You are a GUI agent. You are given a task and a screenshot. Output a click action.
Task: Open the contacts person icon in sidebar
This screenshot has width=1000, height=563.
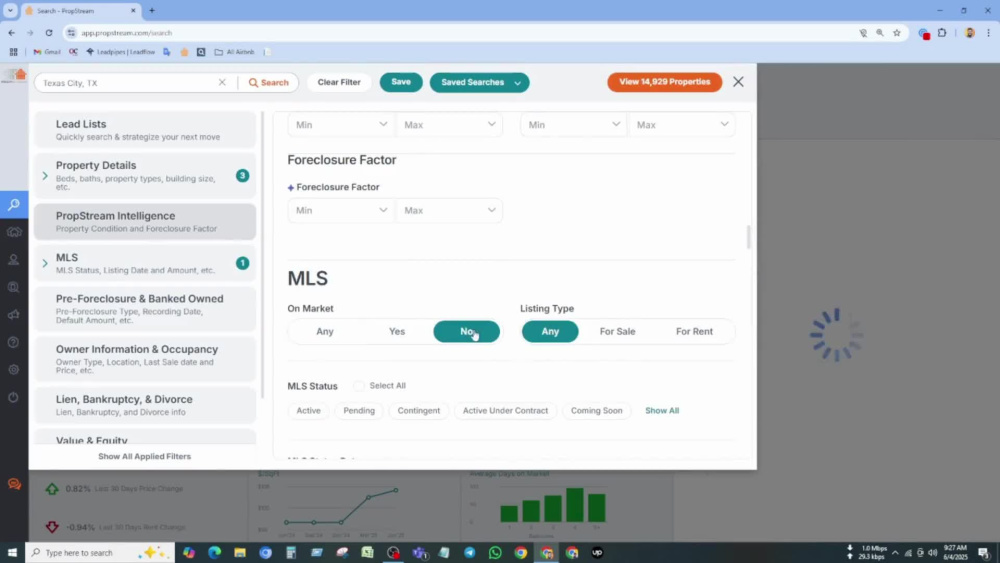point(13,260)
